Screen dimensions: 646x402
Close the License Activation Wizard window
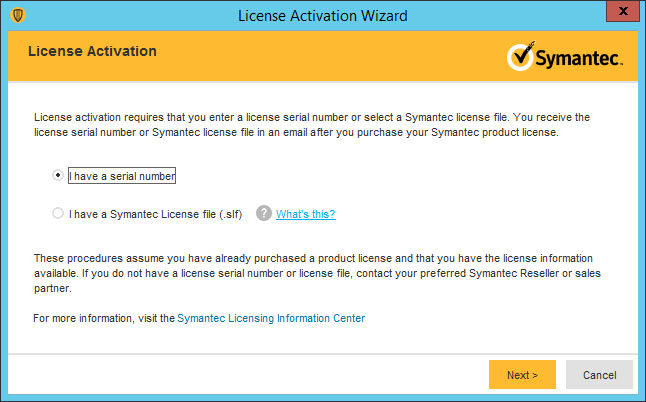click(x=623, y=12)
